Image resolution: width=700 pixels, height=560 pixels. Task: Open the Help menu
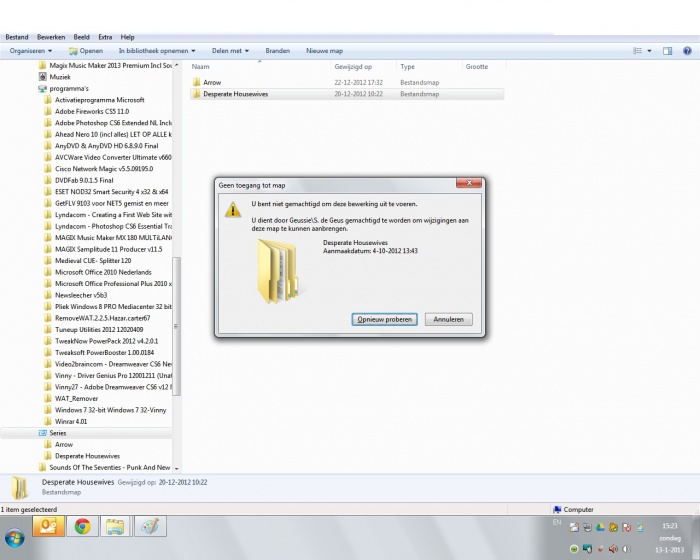pyautogui.click(x=127, y=37)
